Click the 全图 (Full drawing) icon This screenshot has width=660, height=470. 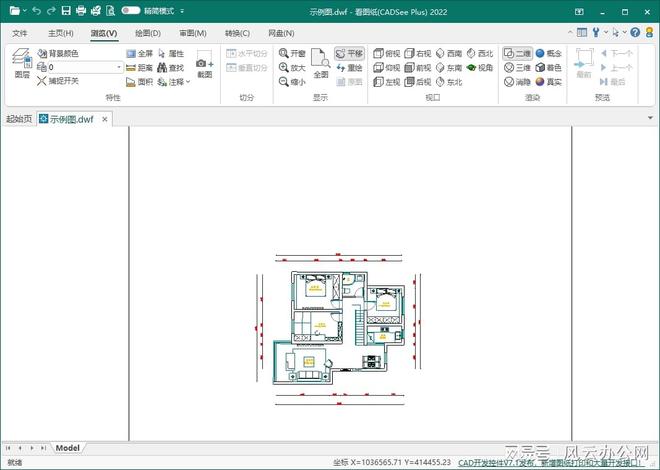pos(320,64)
